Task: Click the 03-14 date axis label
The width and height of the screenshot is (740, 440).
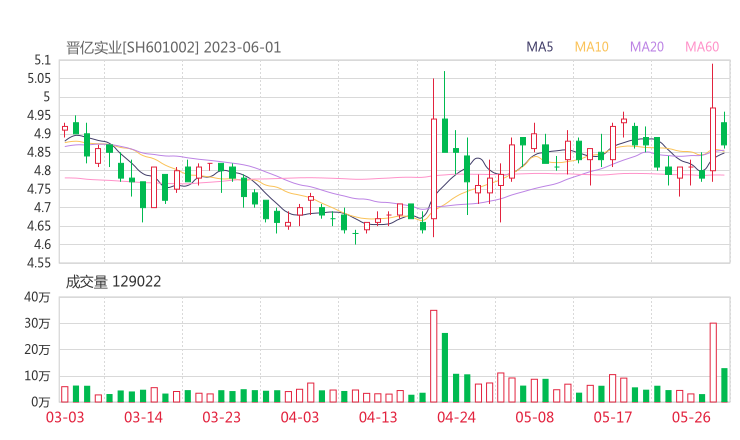Action: (x=143, y=417)
